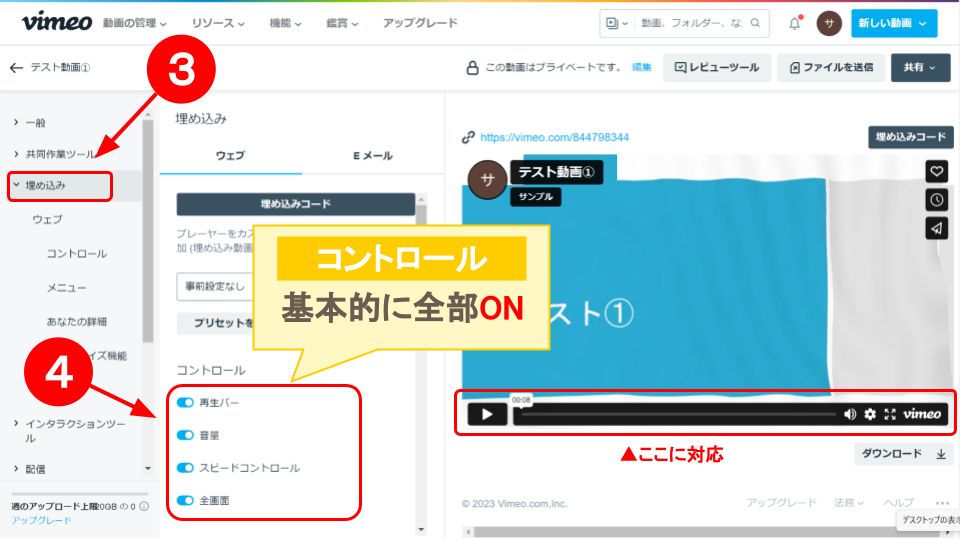960x540 pixels.
Task: Select the Eメール tab
Action: click(373, 156)
